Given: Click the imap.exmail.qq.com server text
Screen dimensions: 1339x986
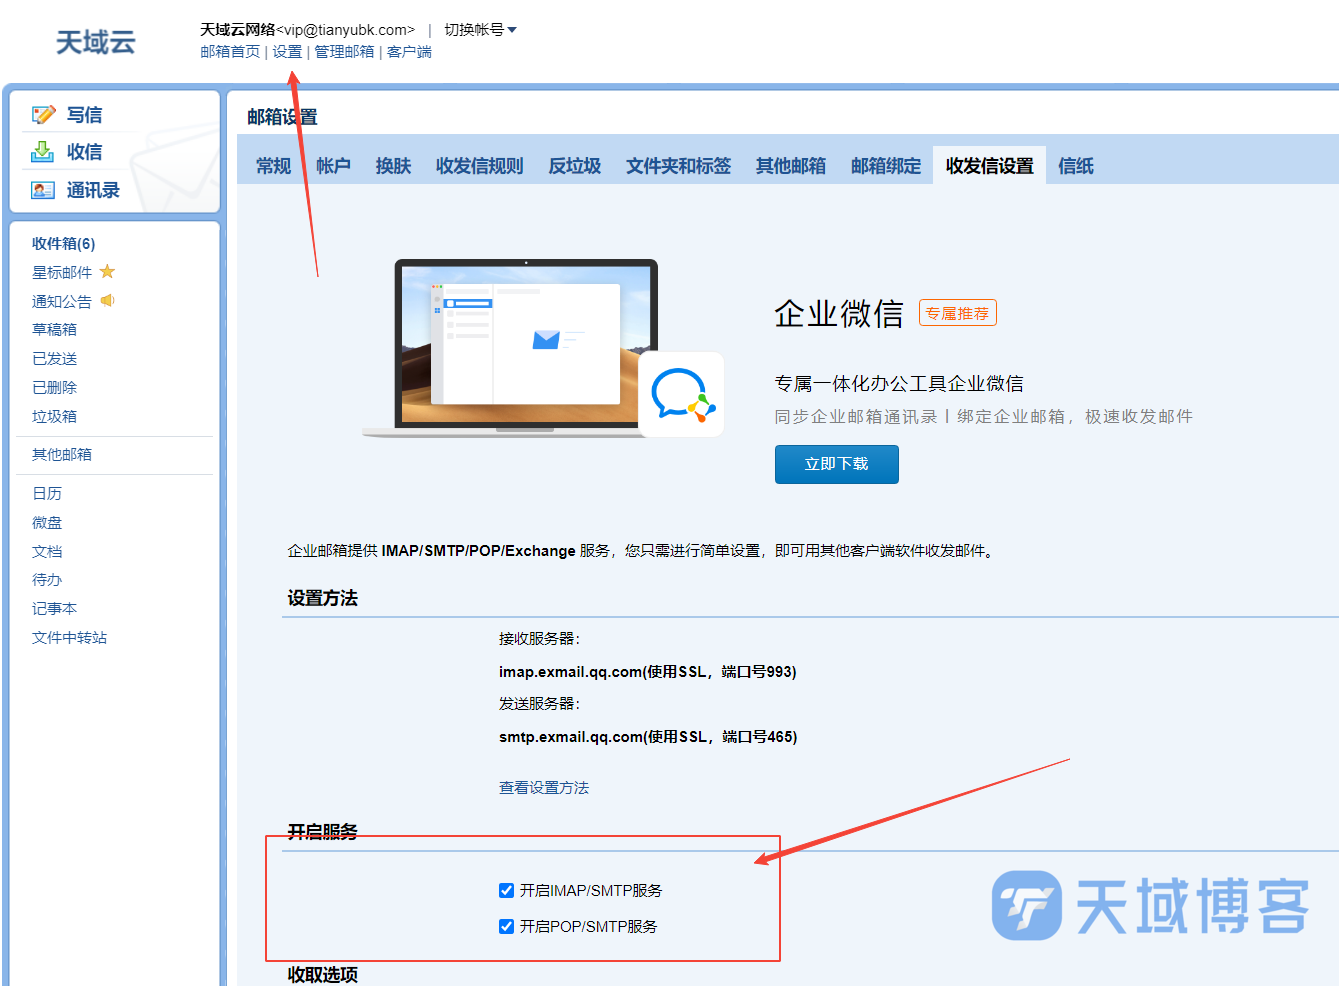Looking at the screenshot, I should pos(647,672).
